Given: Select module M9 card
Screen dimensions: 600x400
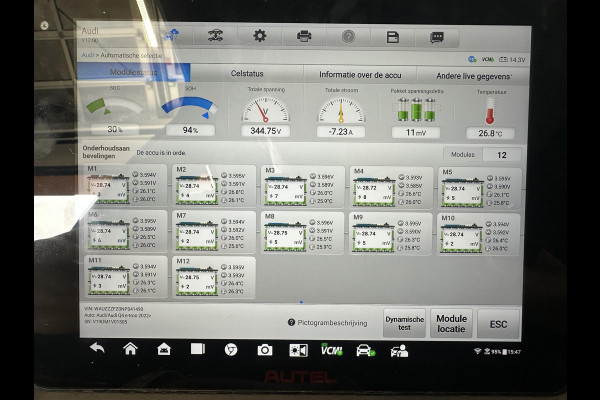Looking at the screenshot, I should point(391,233).
